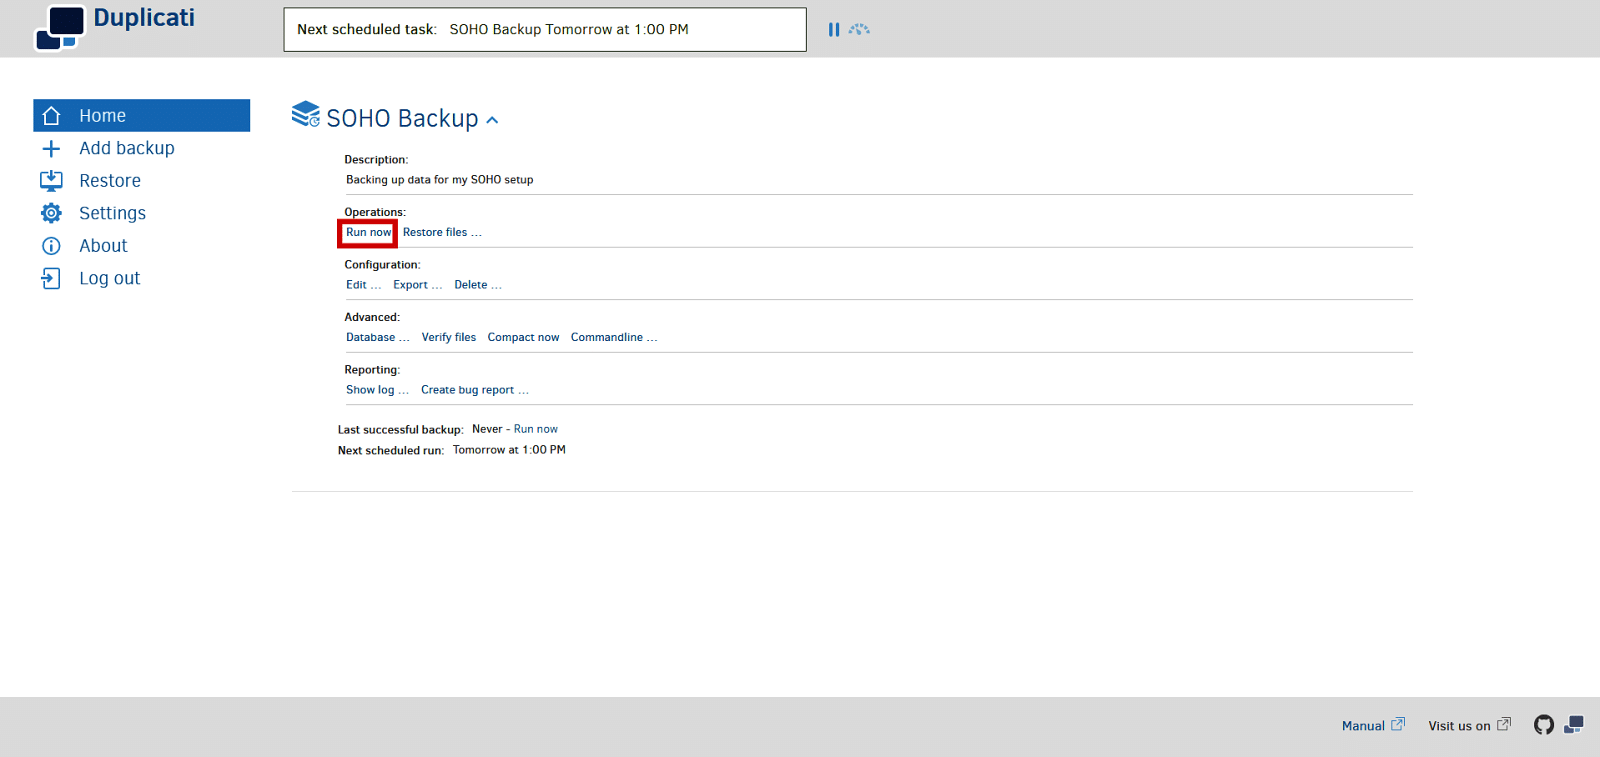This screenshot has height=757, width=1600.
Task: Log out from the sidebar menu
Action: coord(109,279)
